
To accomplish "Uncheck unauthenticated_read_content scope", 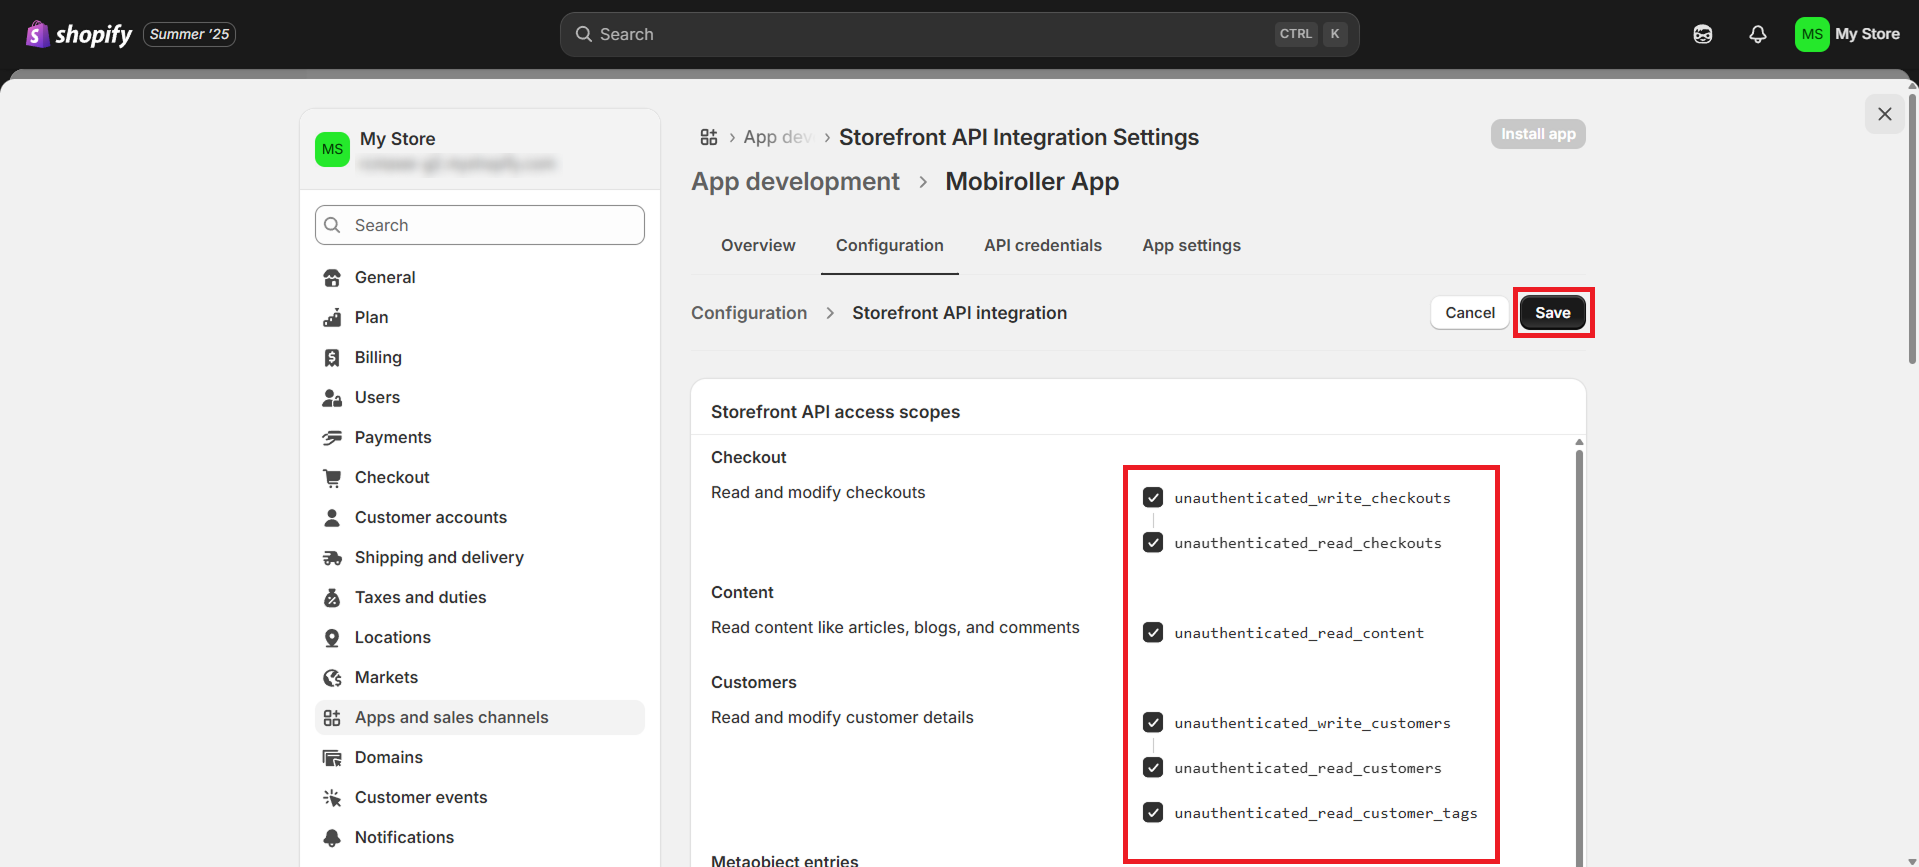I will pyautogui.click(x=1153, y=632).
